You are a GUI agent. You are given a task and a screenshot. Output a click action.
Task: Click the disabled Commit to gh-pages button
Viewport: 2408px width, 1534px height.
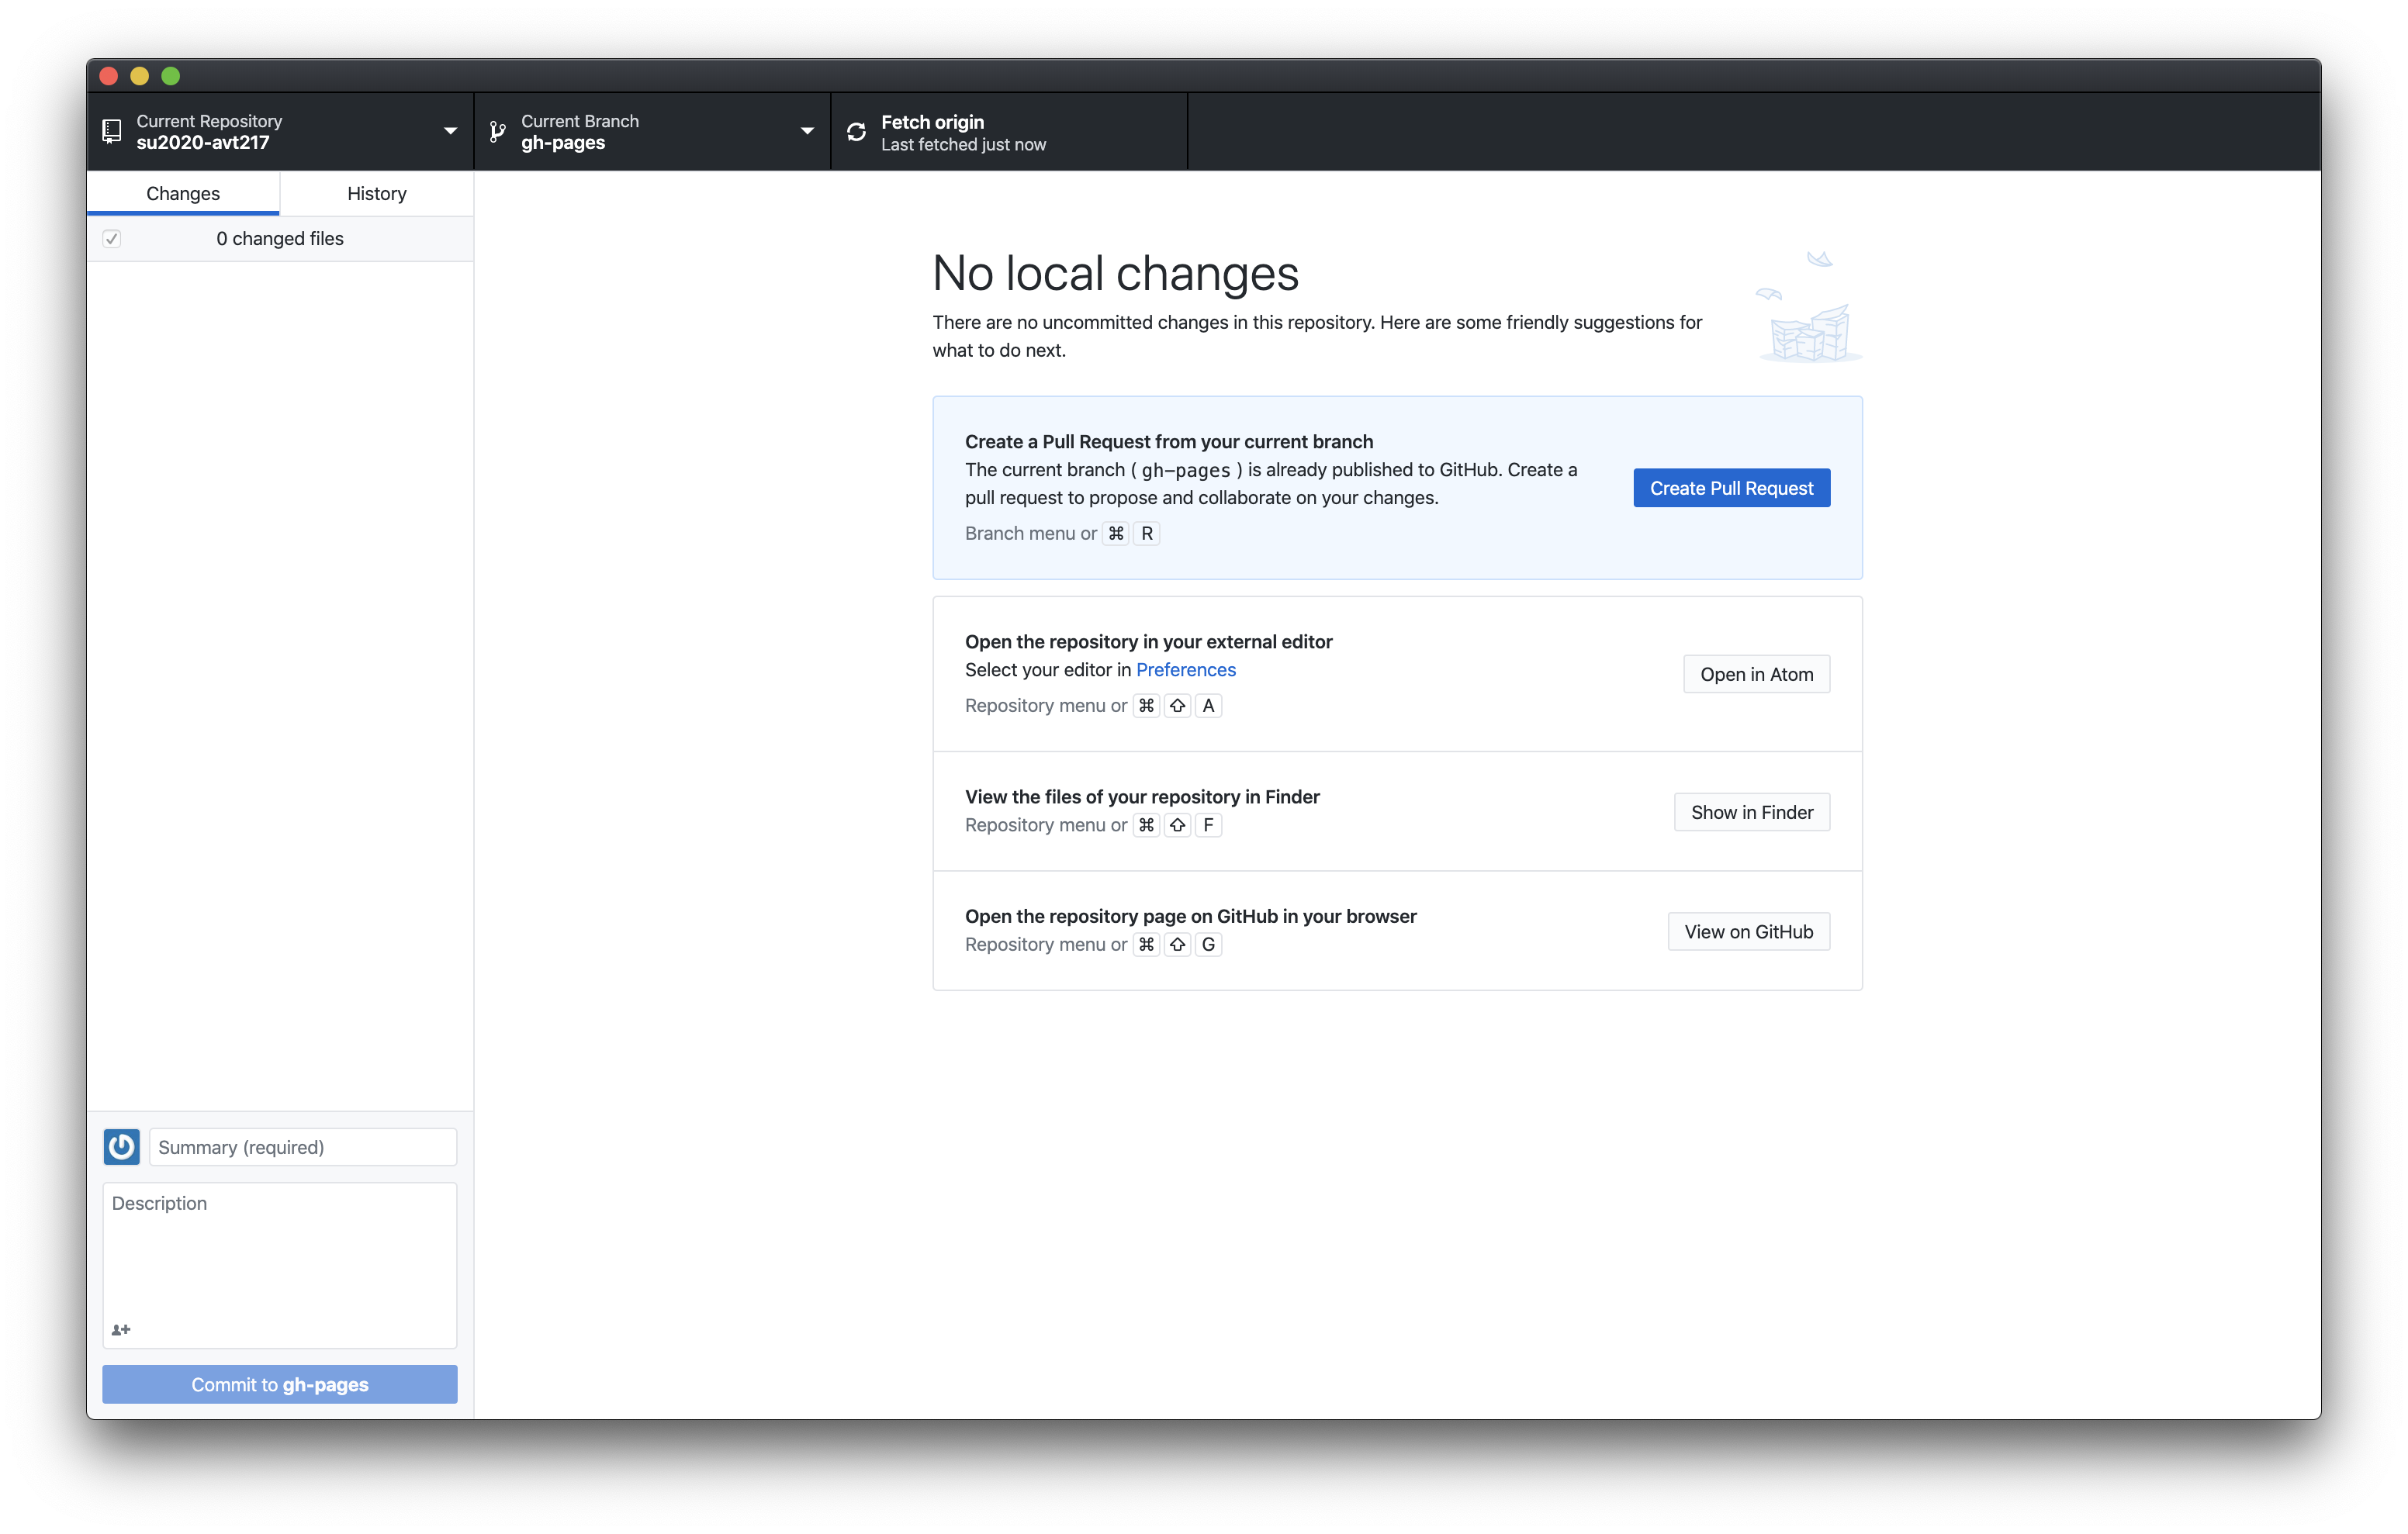[280, 1384]
